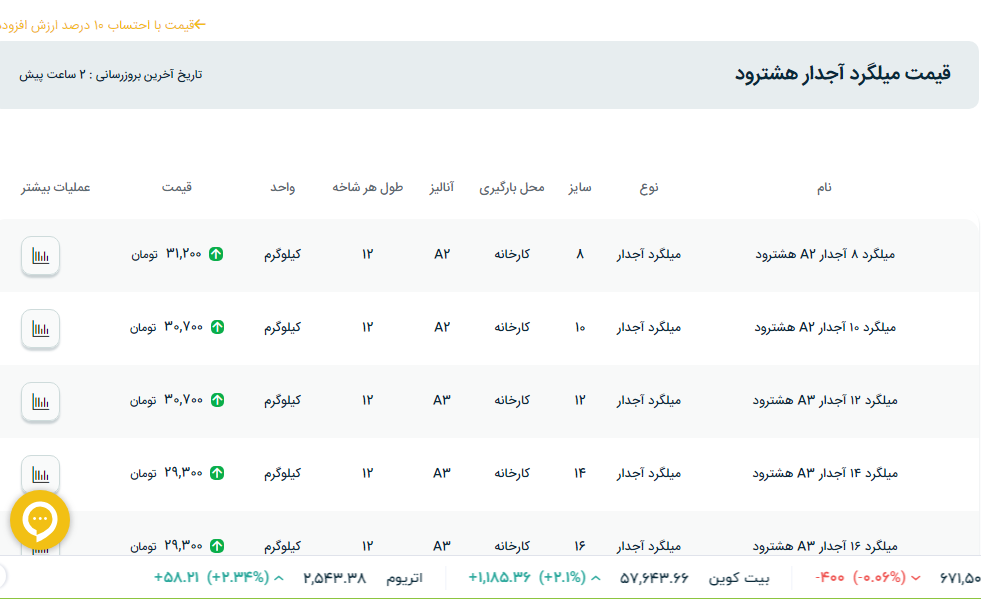Click chart button for میلگرد ۱۴ آجدار row

[x=41, y=474]
